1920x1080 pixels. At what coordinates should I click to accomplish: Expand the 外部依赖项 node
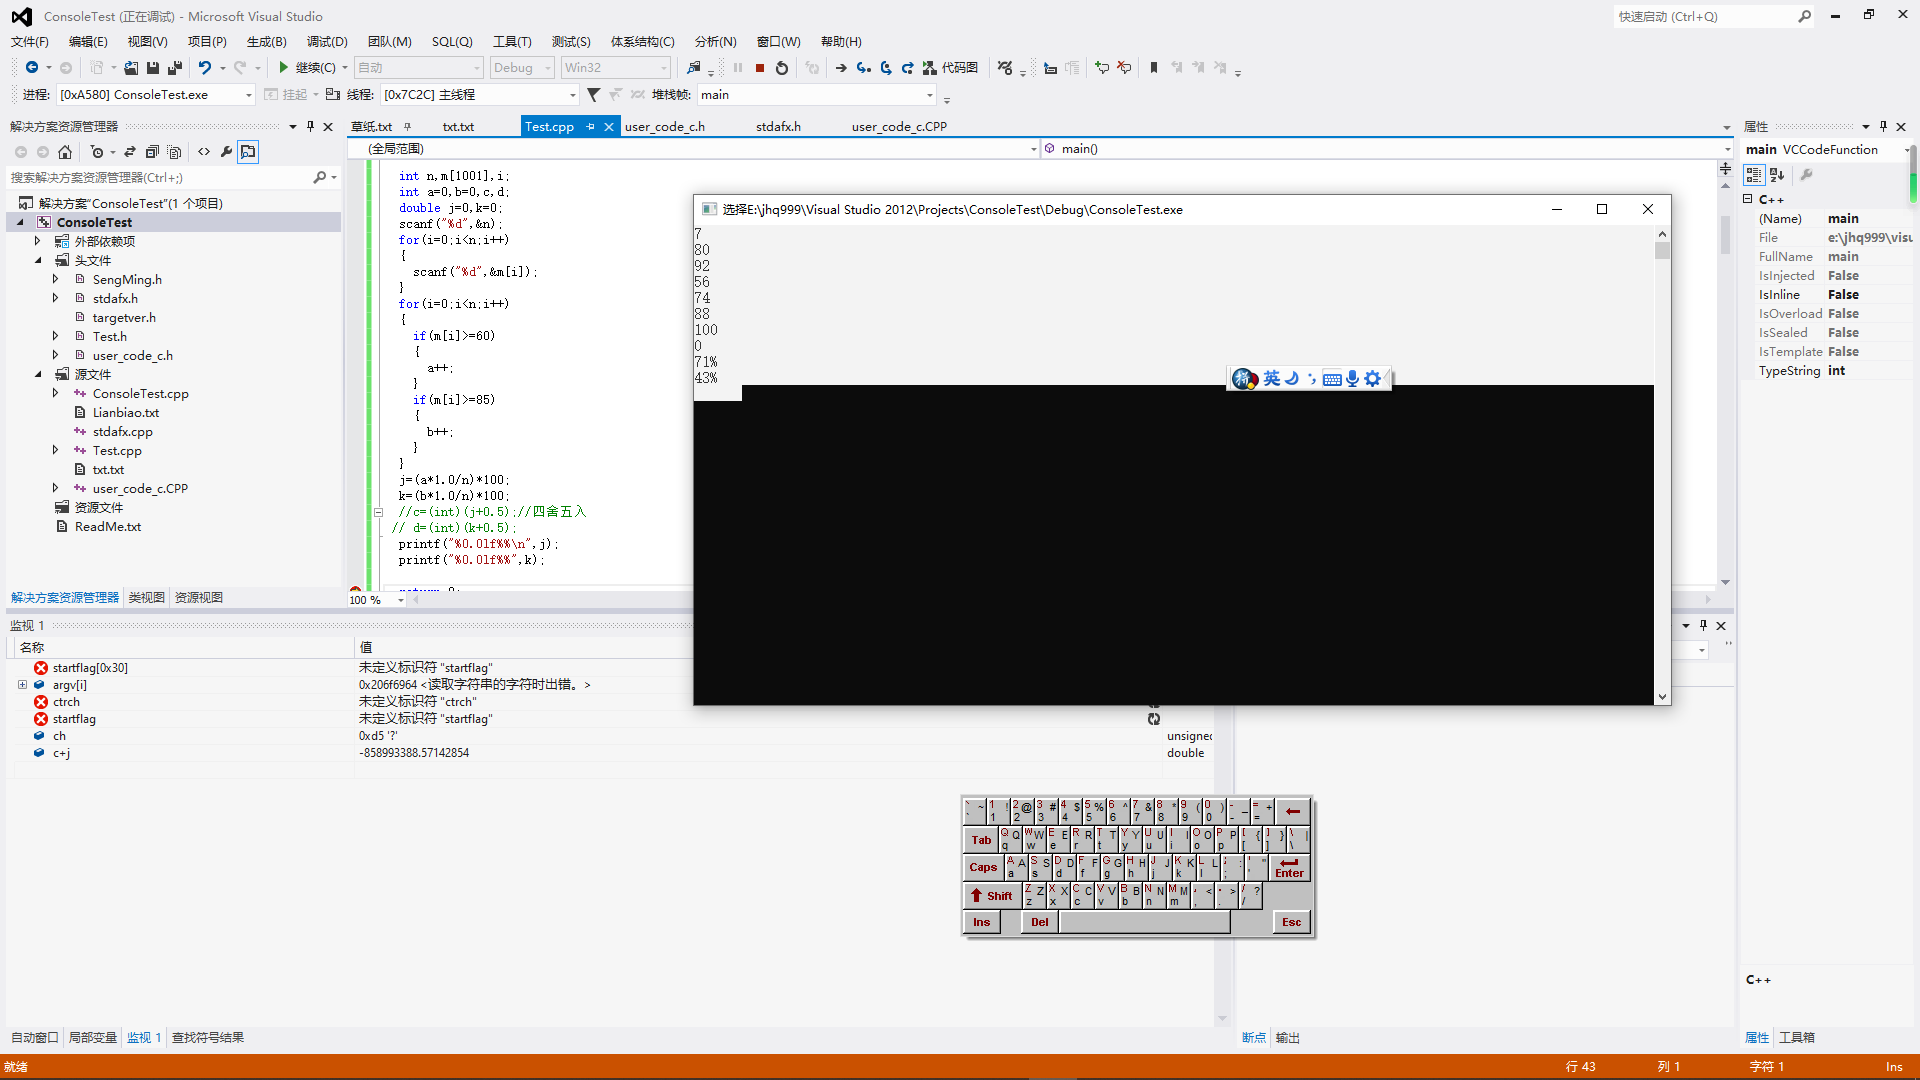click(38, 241)
